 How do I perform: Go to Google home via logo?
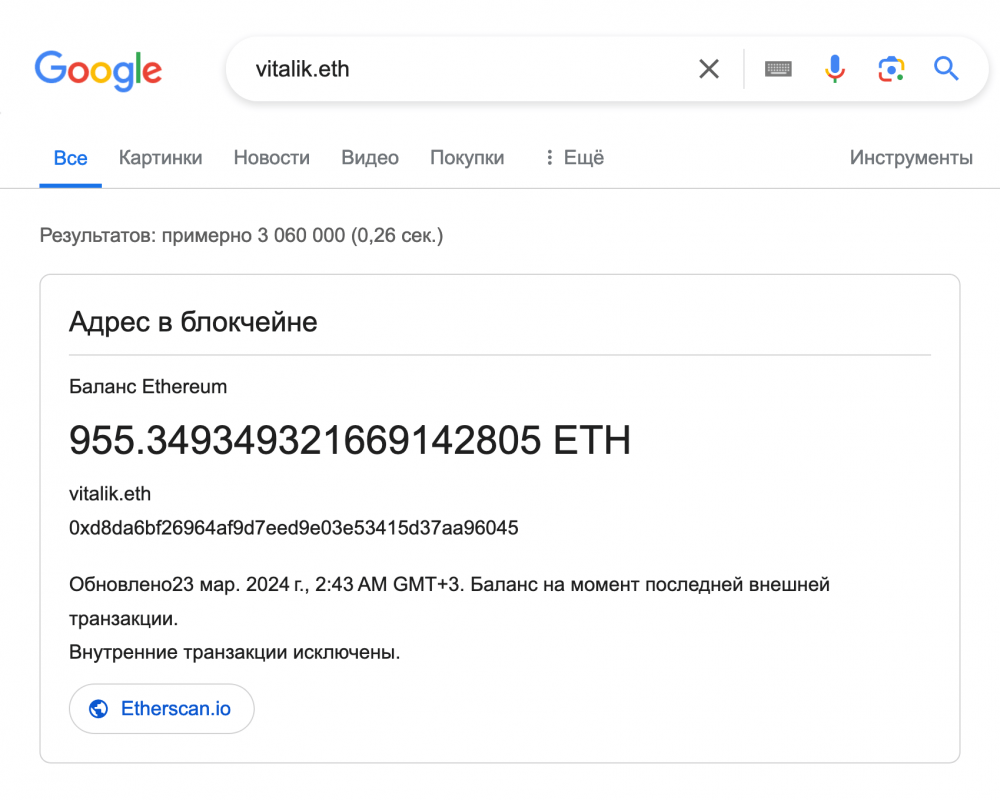tap(98, 70)
